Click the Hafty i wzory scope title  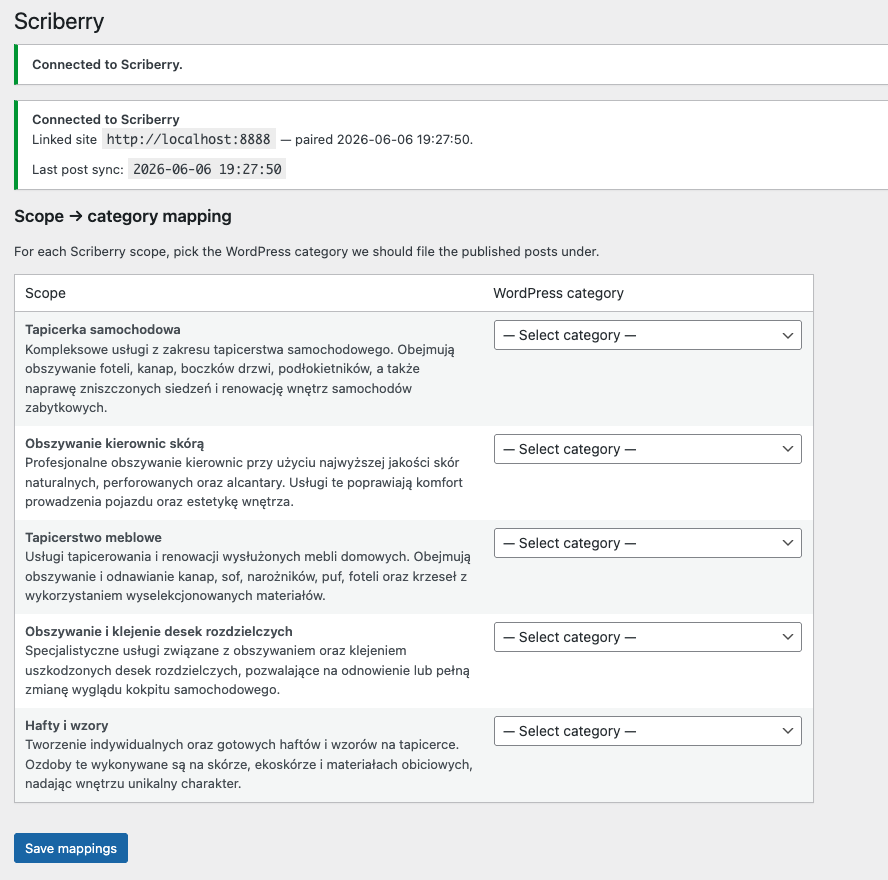(66, 725)
